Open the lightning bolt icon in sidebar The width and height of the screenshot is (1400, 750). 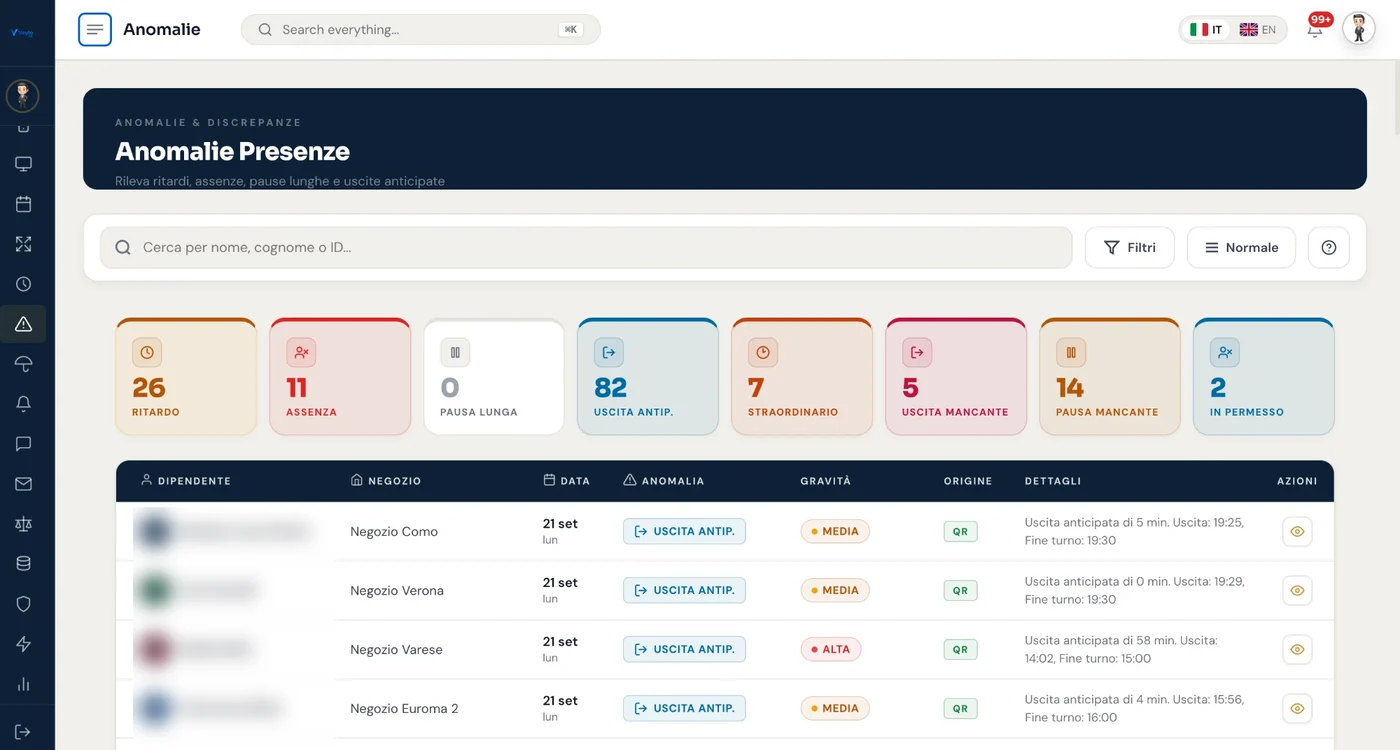click(23, 644)
